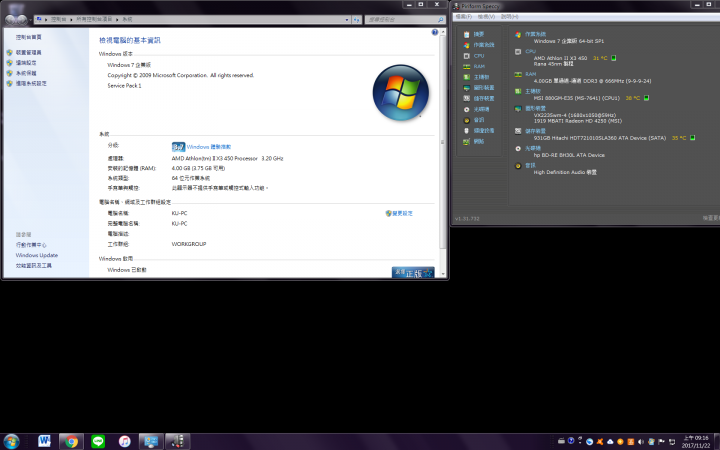
Task: Open Audio section in Speccy sidebar
Action: [478, 120]
